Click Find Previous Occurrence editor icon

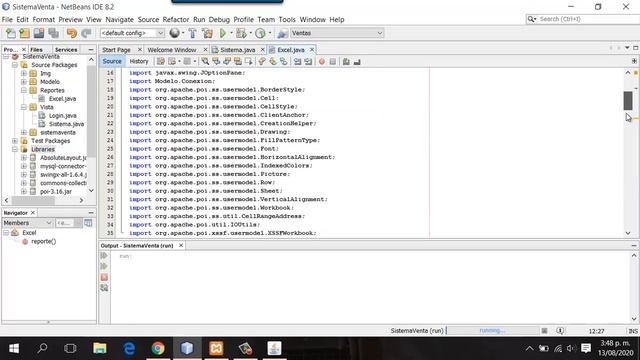216,62
